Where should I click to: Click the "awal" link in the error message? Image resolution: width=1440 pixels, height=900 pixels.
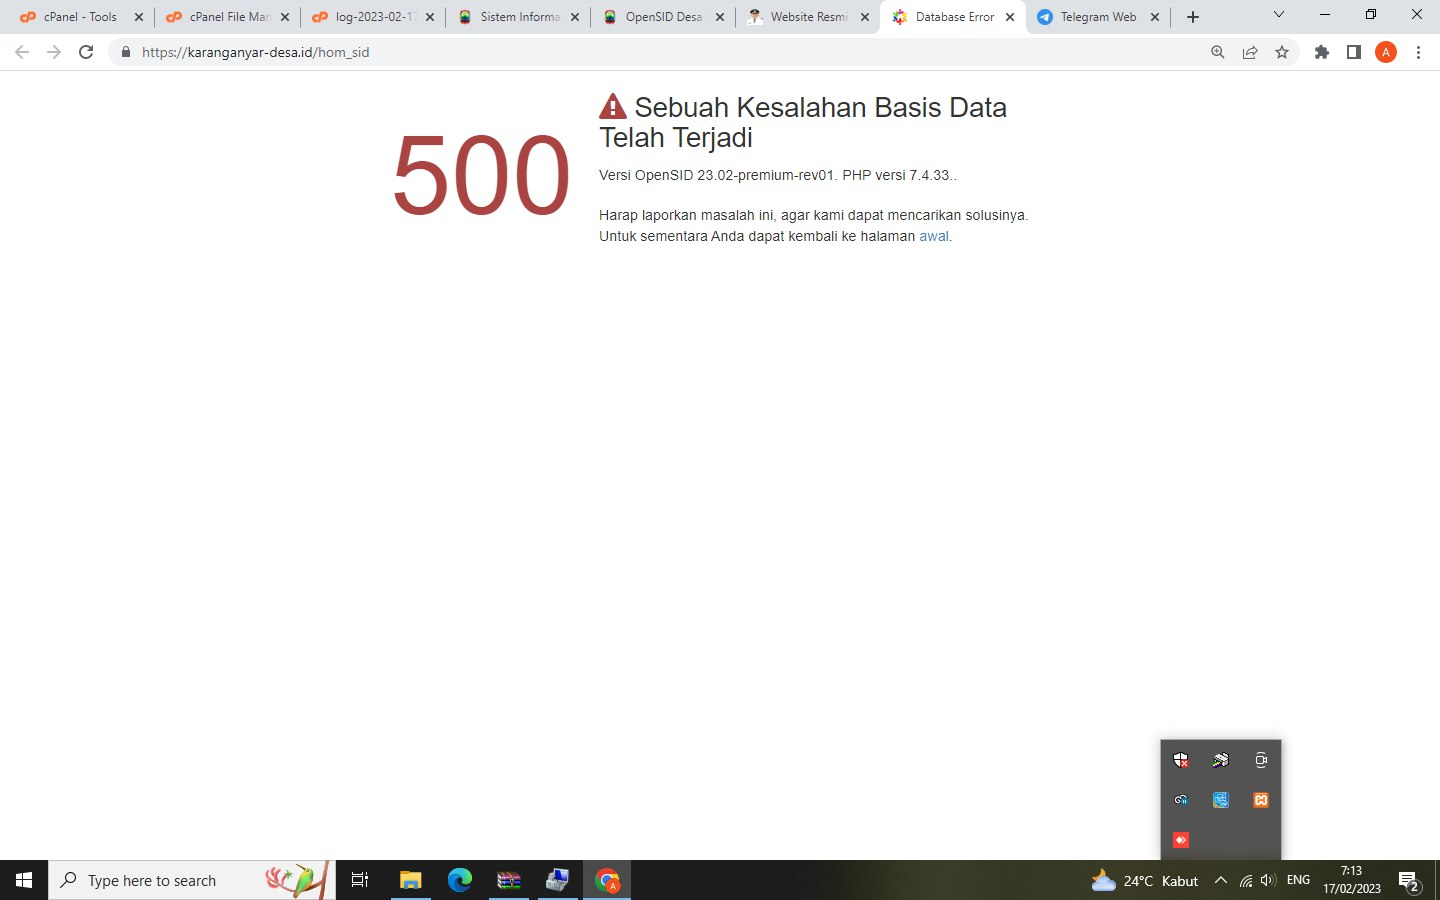[x=933, y=236]
